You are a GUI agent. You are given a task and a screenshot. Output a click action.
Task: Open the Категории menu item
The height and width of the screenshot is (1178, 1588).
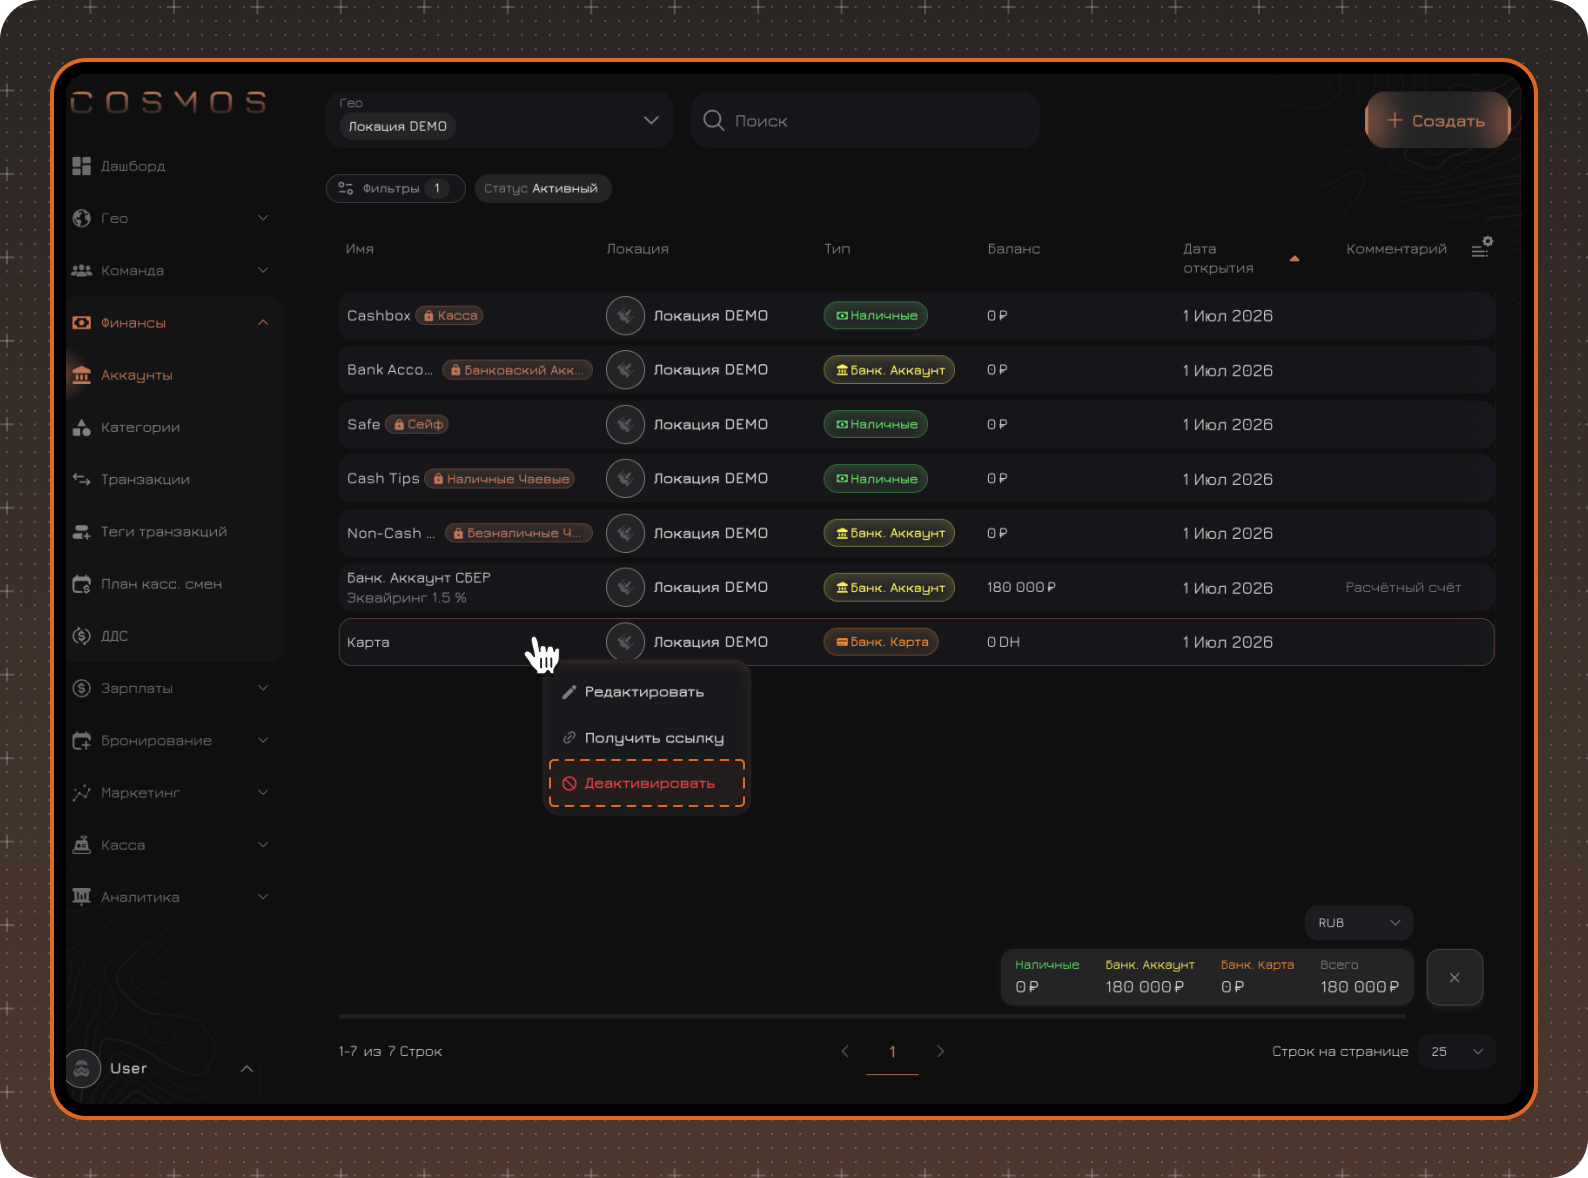140,427
